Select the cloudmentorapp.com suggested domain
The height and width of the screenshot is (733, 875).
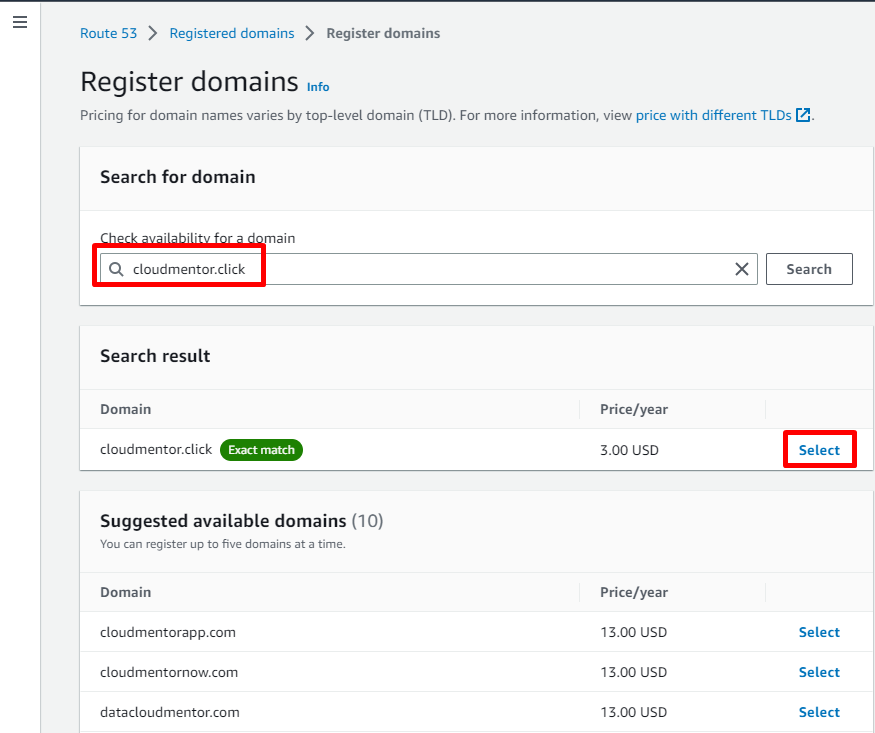click(819, 632)
